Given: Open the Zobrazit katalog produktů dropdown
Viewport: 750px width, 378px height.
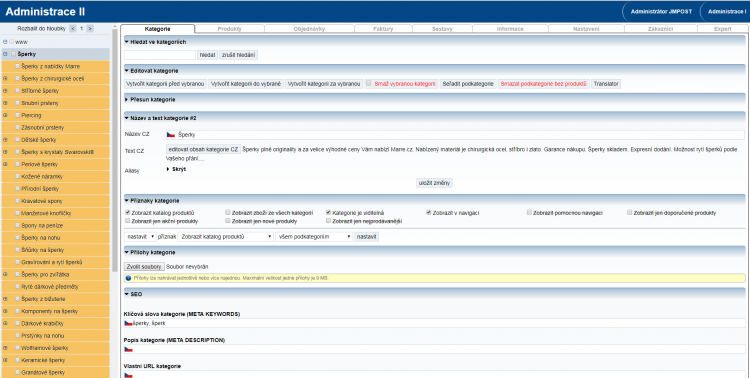Looking at the screenshot, I should tap(225, 237).
